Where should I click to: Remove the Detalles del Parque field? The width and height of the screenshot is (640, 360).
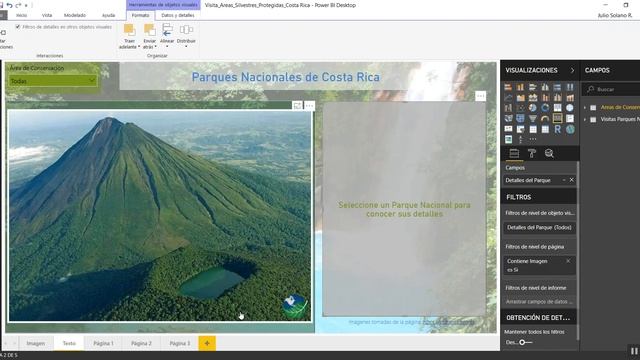pyautogui.click(x=571, y=180)
